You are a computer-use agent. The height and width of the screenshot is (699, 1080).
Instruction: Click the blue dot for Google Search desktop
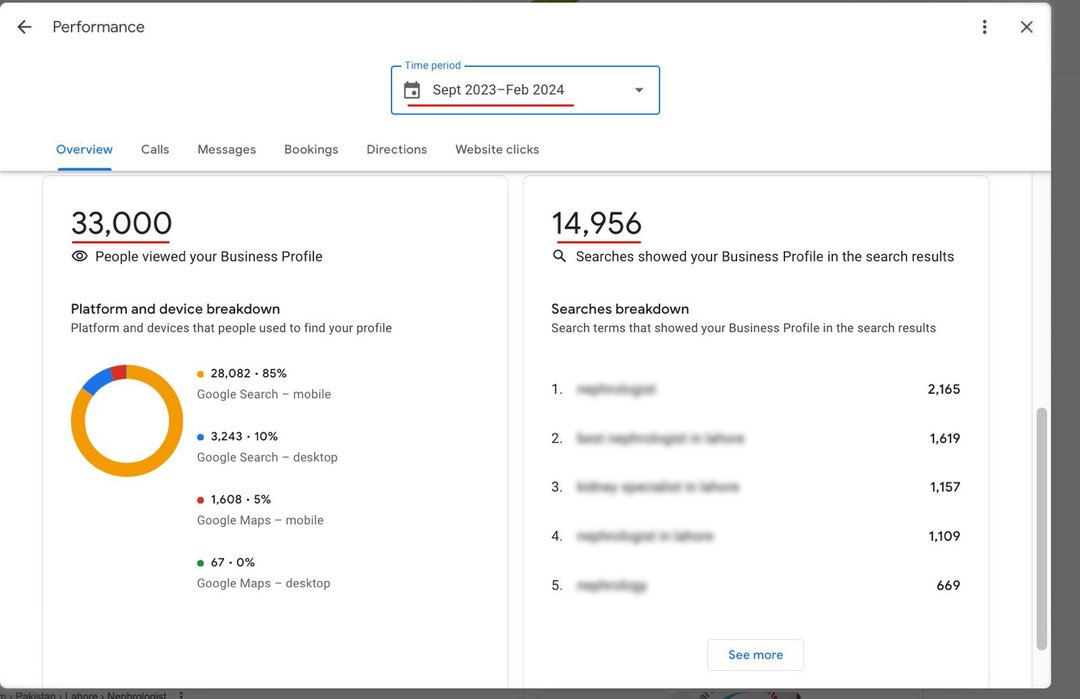(200, 437)
